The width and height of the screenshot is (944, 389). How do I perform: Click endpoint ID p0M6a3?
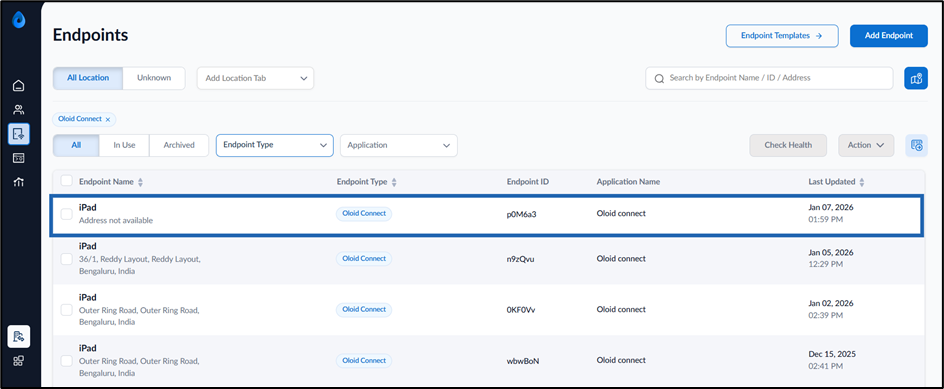point(521,214)
